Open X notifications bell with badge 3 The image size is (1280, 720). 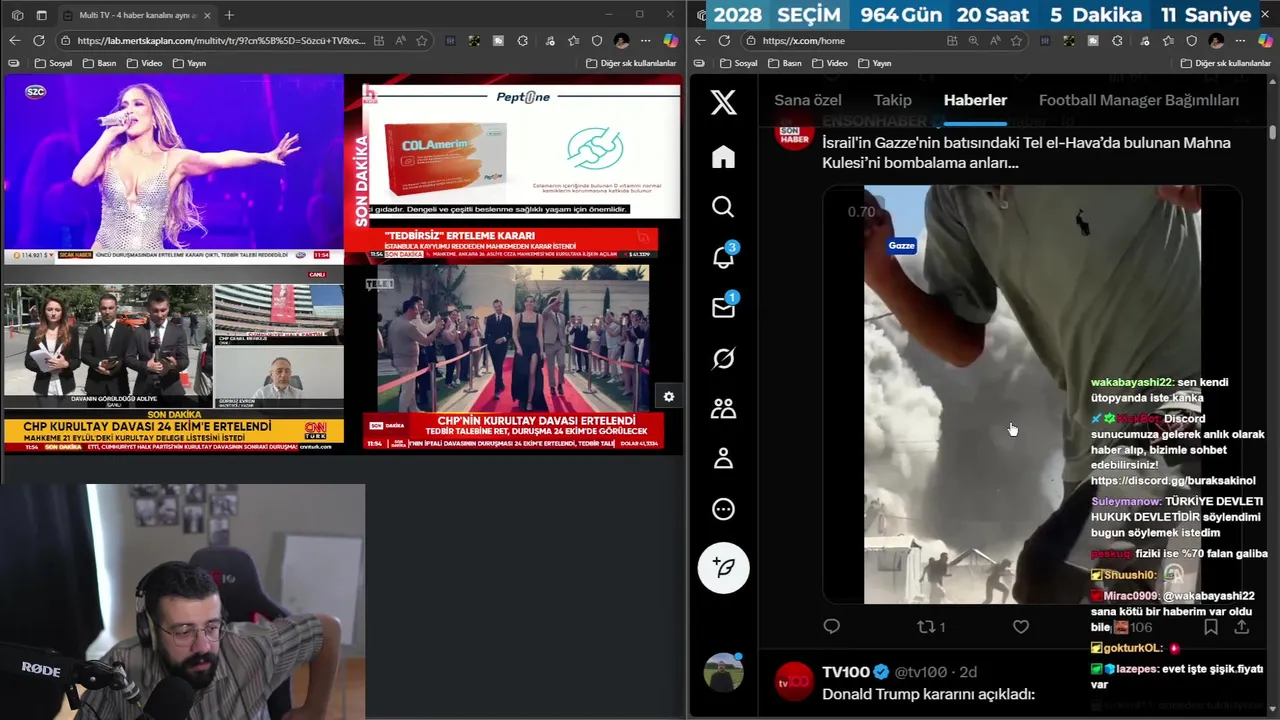coord(723,257)
